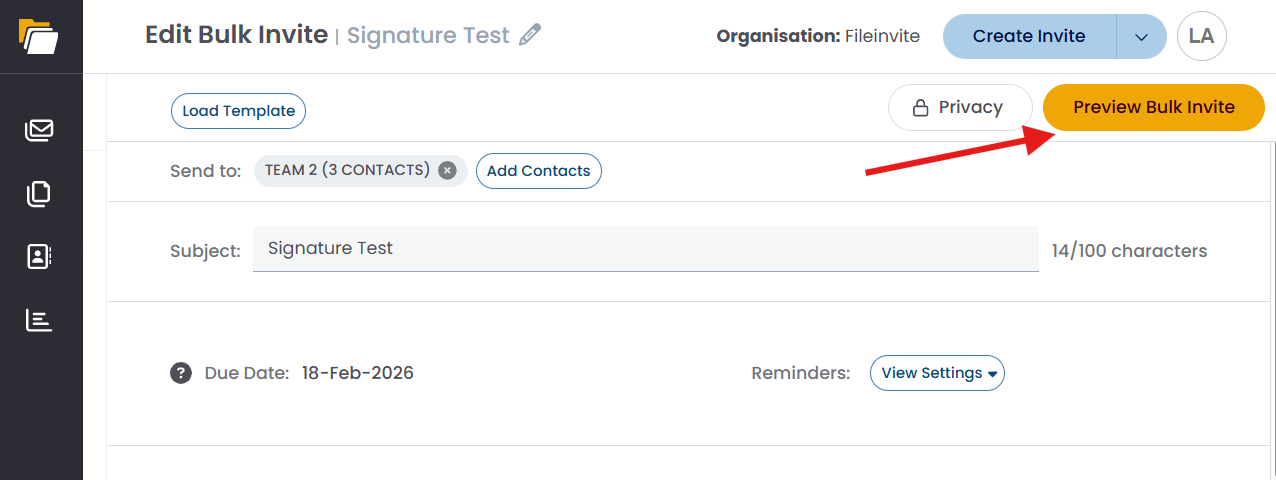This screenshot has width=1276, height=480.
Task: Open the Invites envelope sidebar icon
Action: [x=39, y=130]
